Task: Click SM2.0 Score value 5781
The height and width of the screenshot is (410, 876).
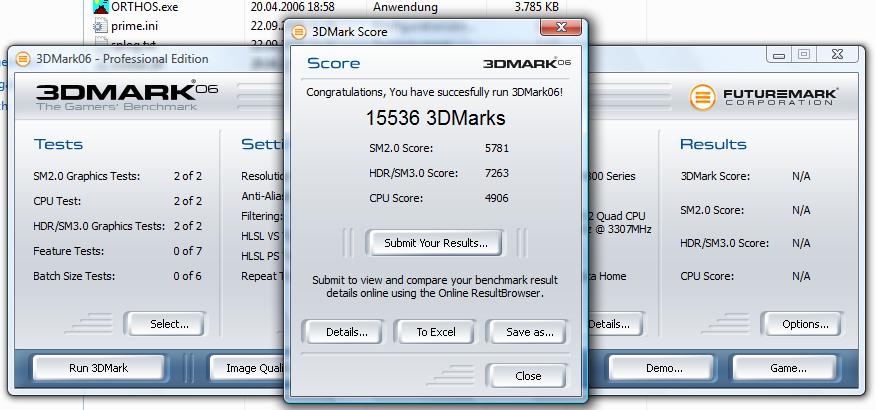Action: coord(497,149)
